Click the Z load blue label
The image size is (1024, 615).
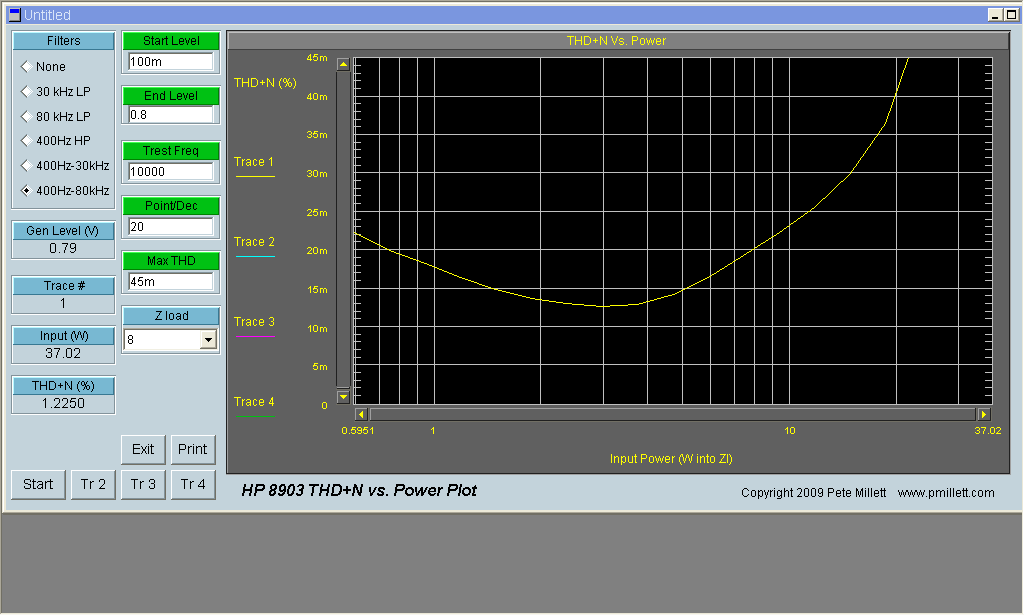171,316
